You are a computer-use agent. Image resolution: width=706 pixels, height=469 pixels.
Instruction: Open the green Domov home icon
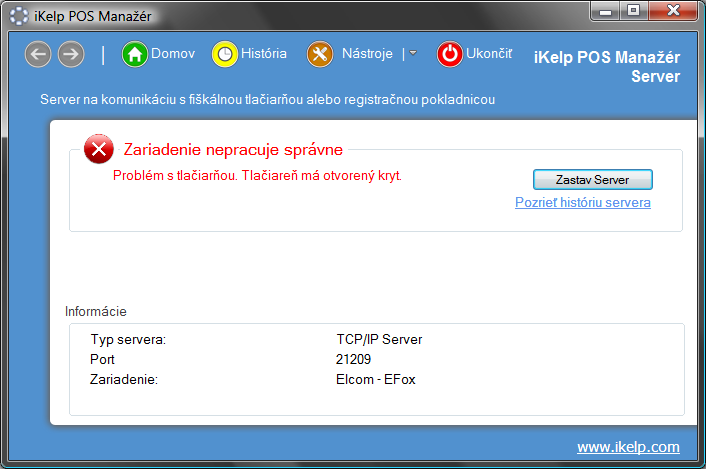click(x=135, y=54)
